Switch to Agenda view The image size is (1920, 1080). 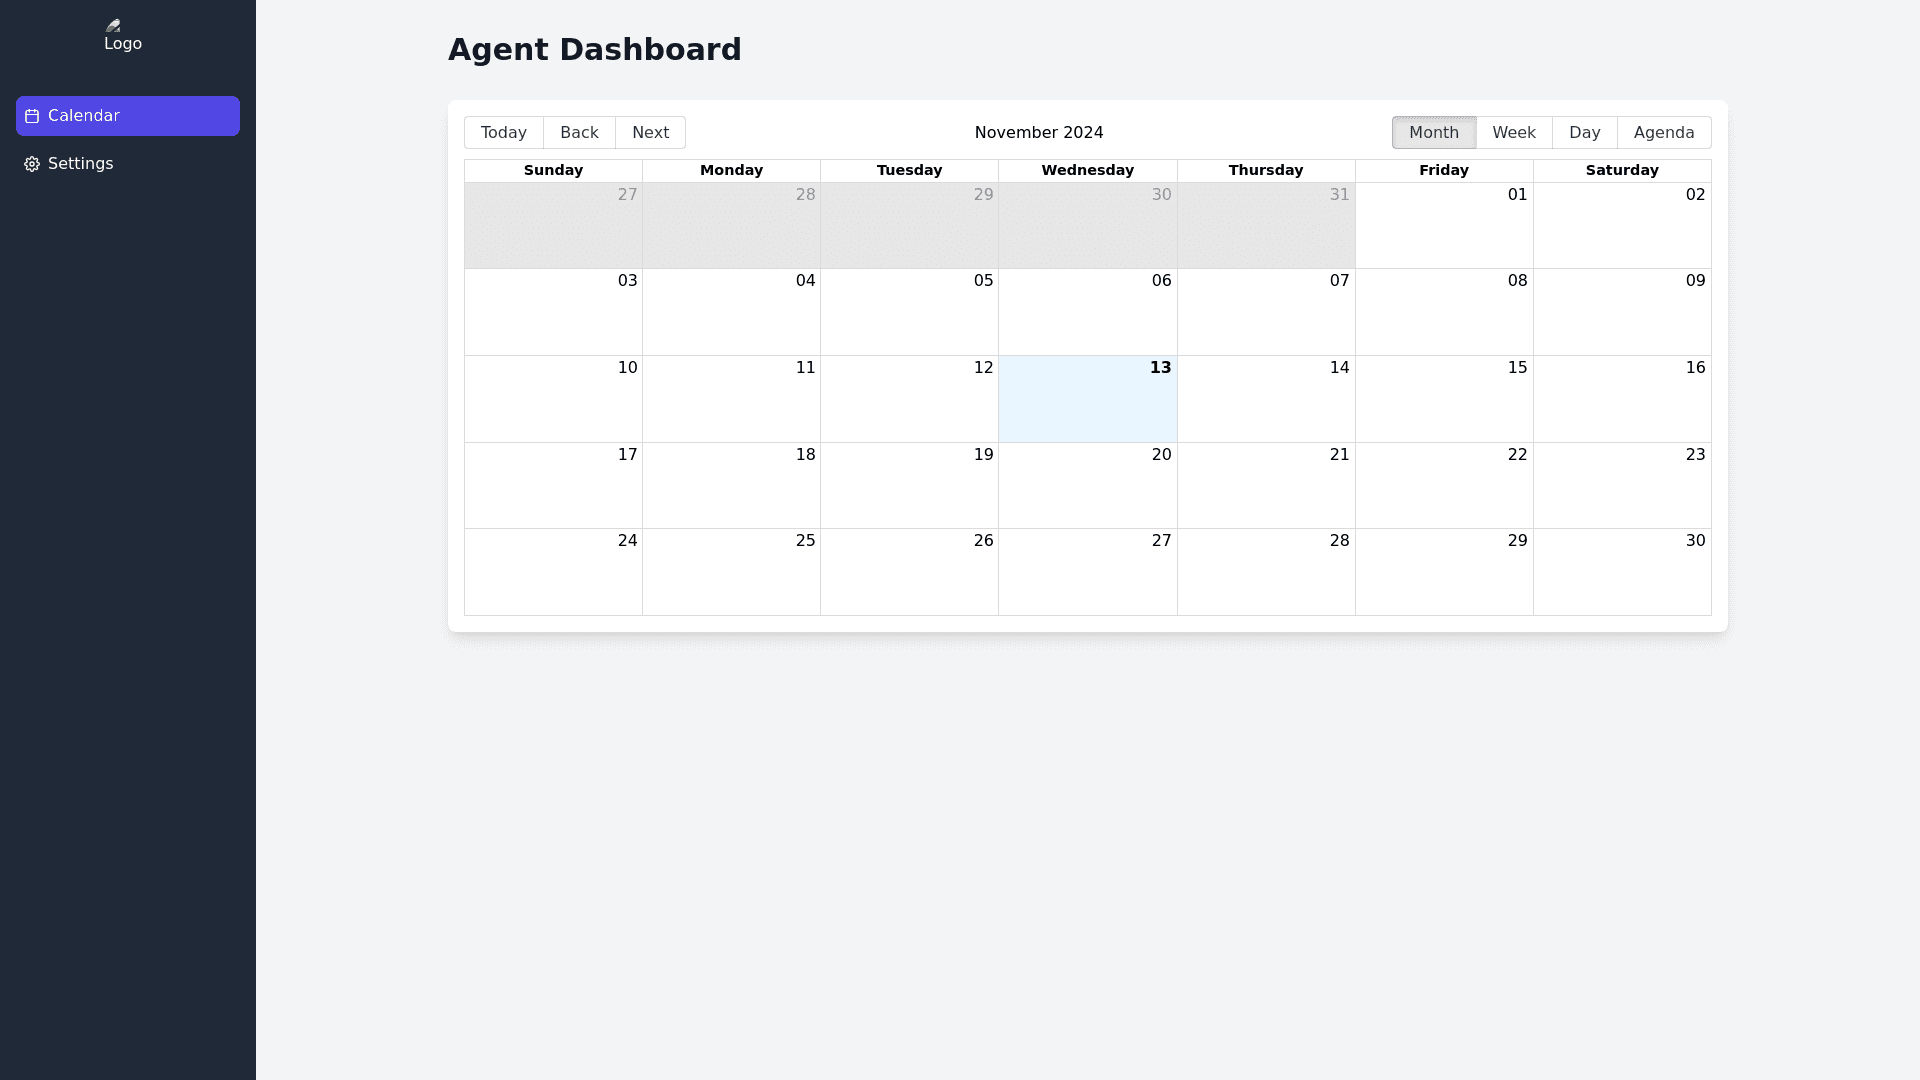tap(1664, 132)
